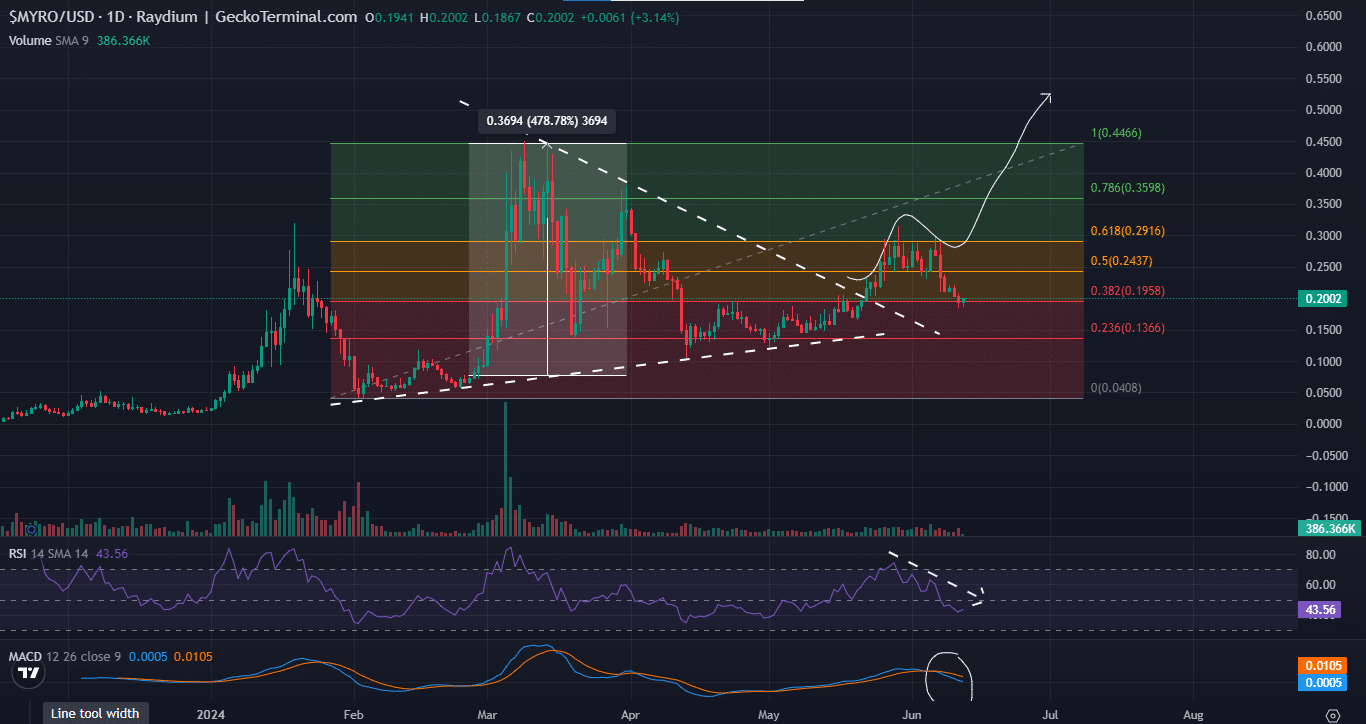Click the Line tool width tooltip
1366x724 pixels.
95,713
